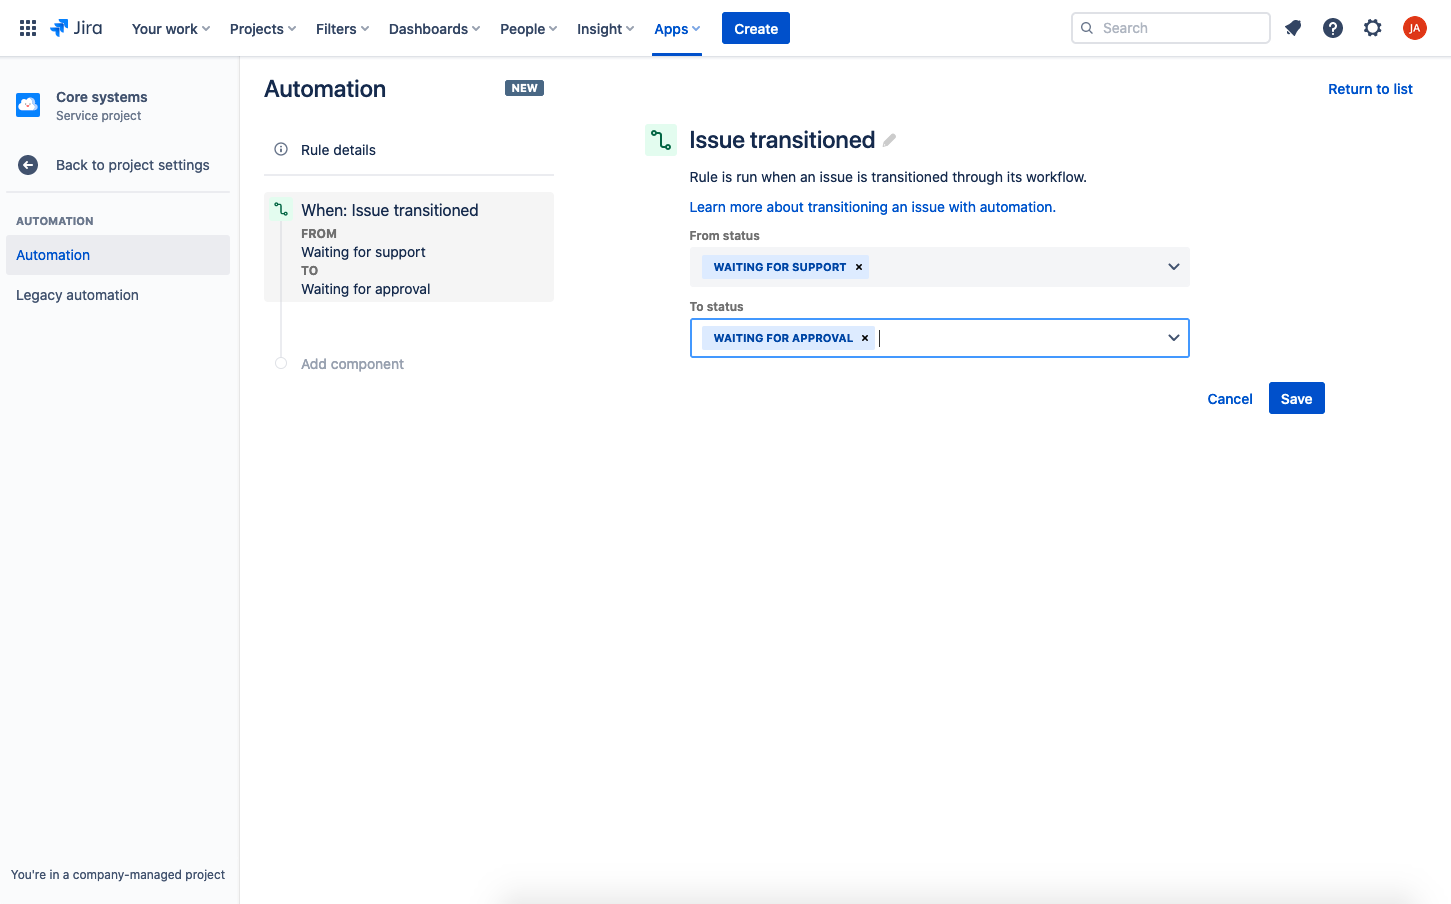This screenshot has width=1451, height=904.
Task: Open settings gear icon
Action: [x=1373, y=28]
